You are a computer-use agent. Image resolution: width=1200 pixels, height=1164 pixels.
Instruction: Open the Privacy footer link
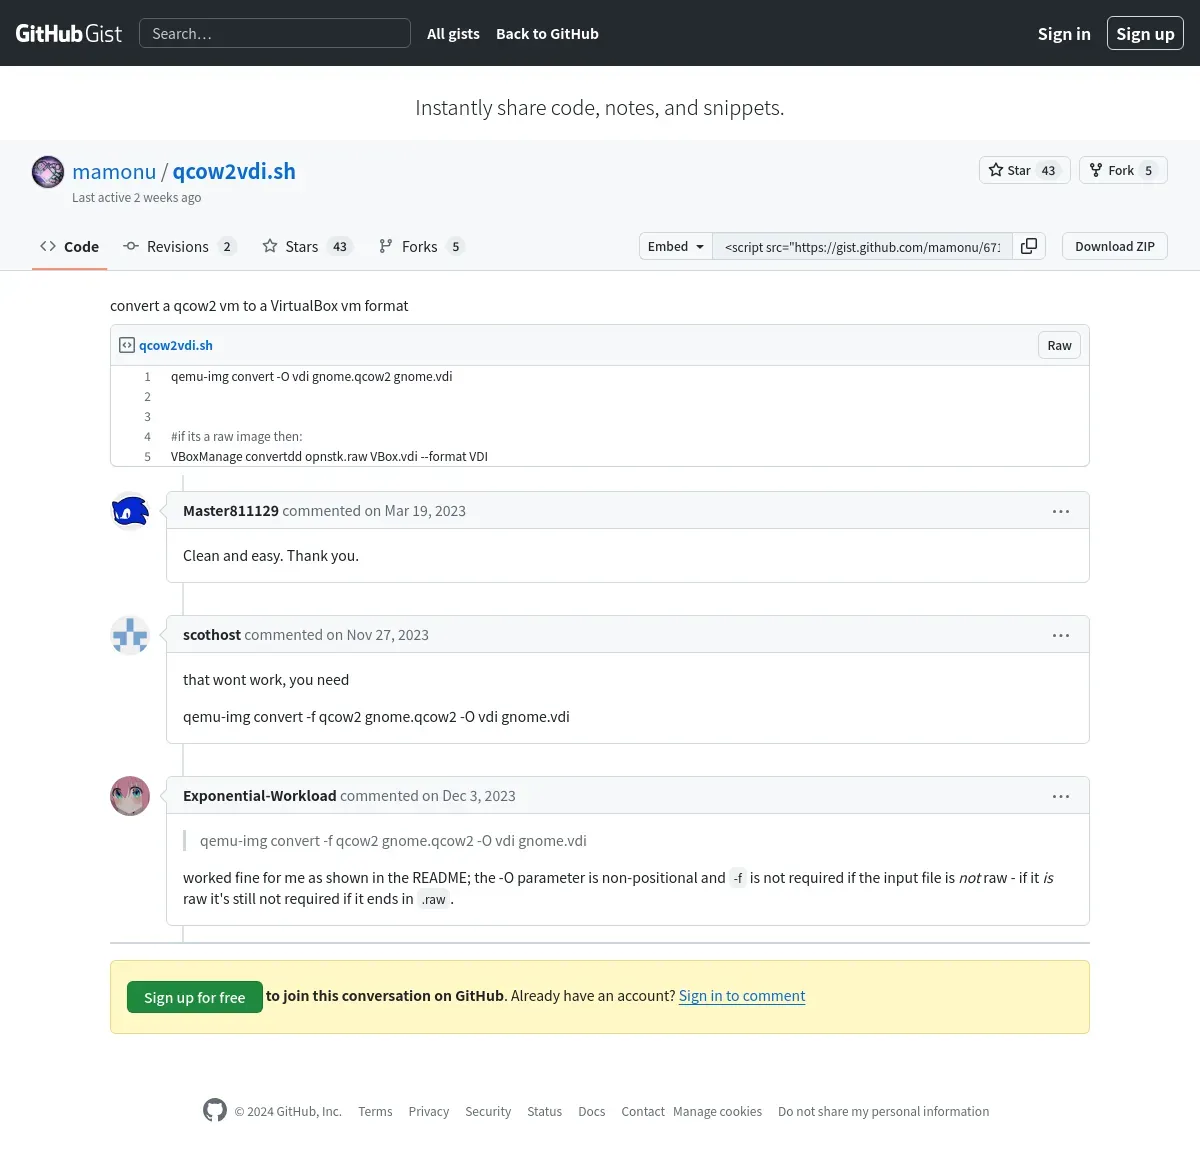pos(429,1111)
